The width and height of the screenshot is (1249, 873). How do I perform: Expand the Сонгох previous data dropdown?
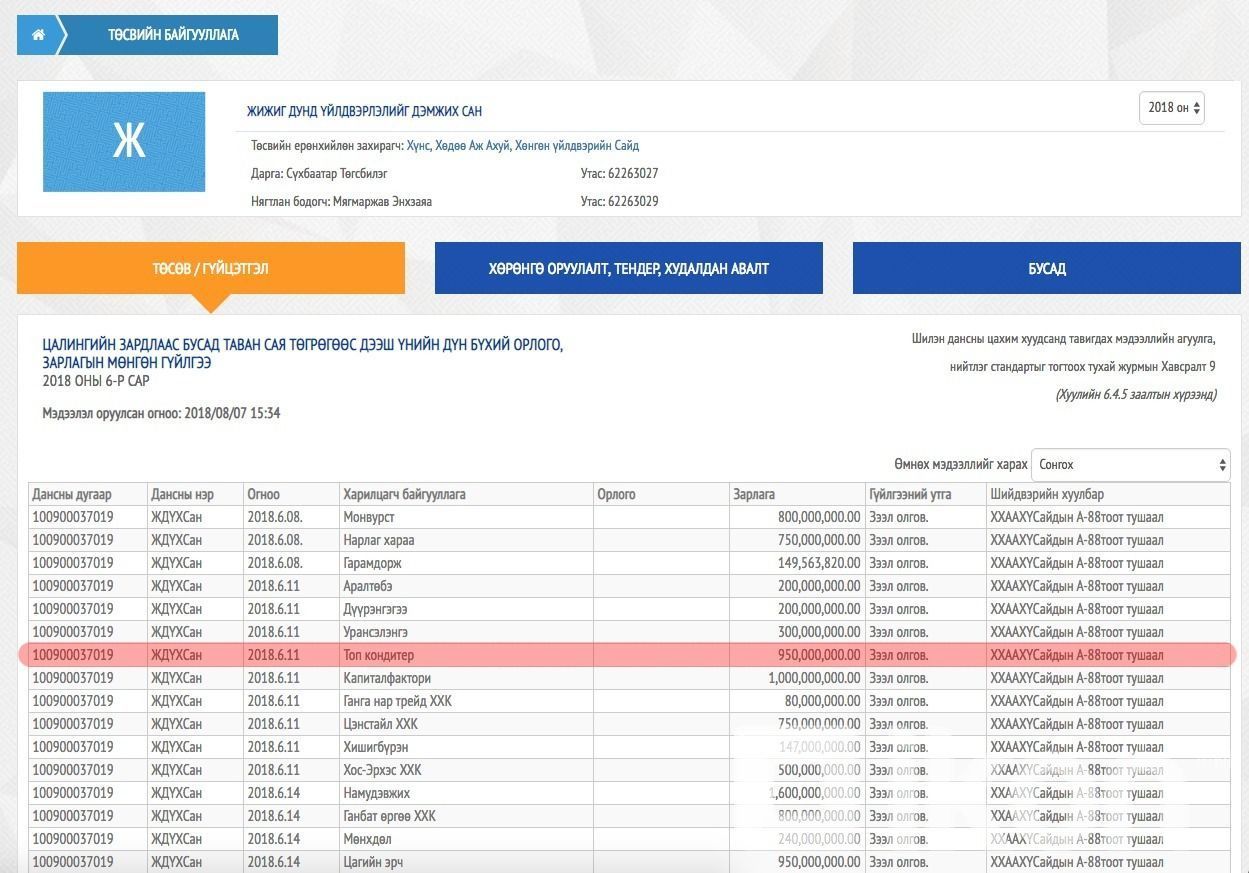tap(1130, 464)
